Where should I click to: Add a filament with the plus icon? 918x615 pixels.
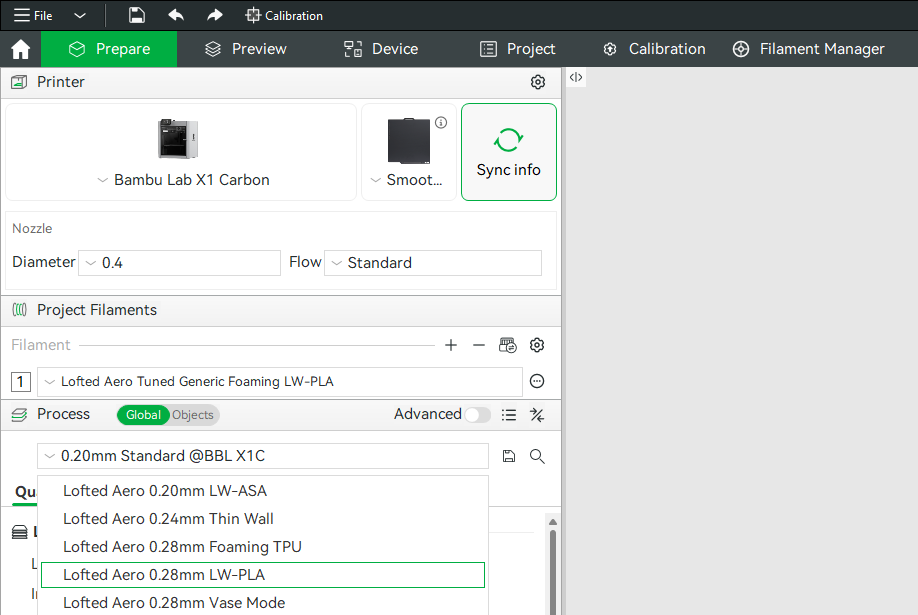(x=451, y=346)
